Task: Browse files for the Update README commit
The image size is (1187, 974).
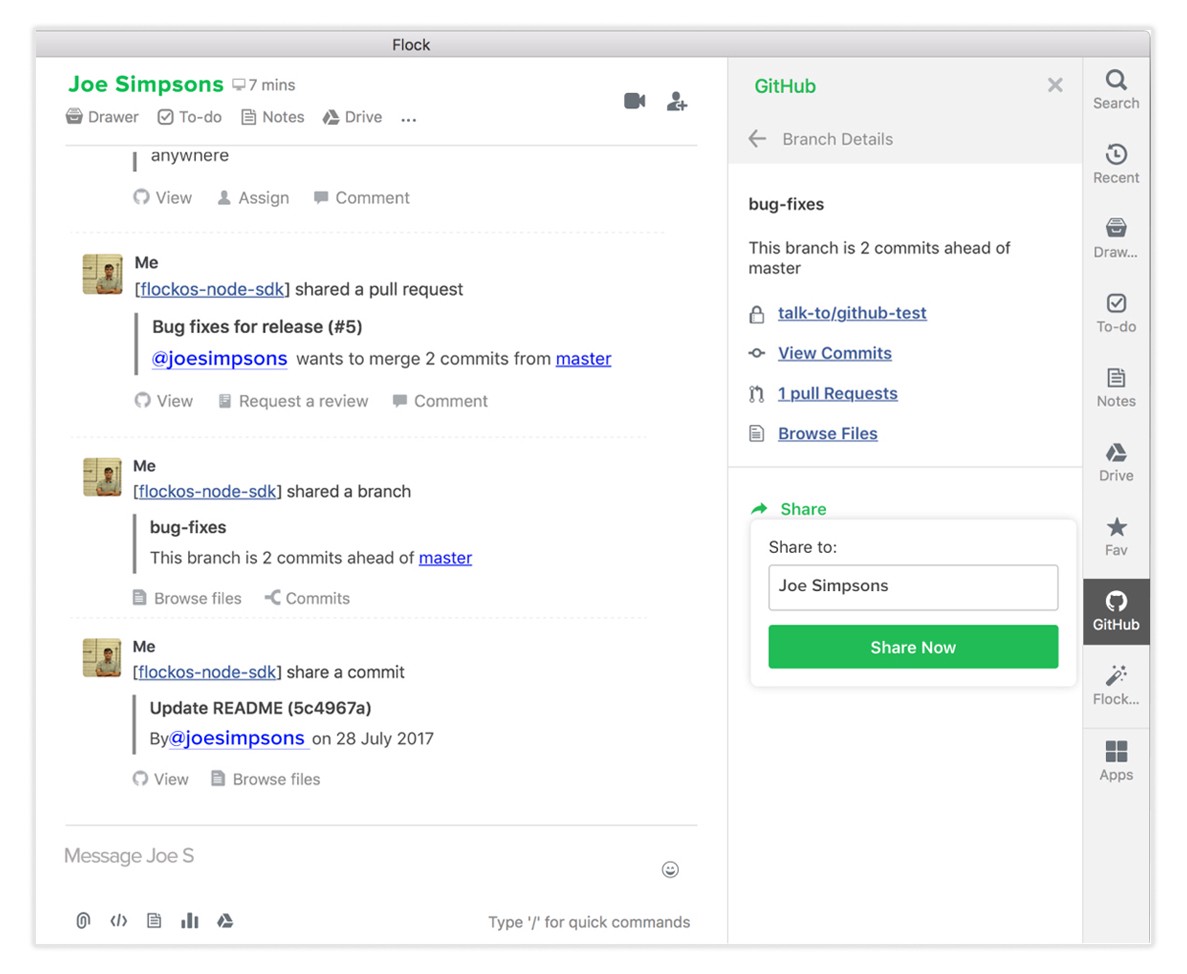Action: point(266,780)
